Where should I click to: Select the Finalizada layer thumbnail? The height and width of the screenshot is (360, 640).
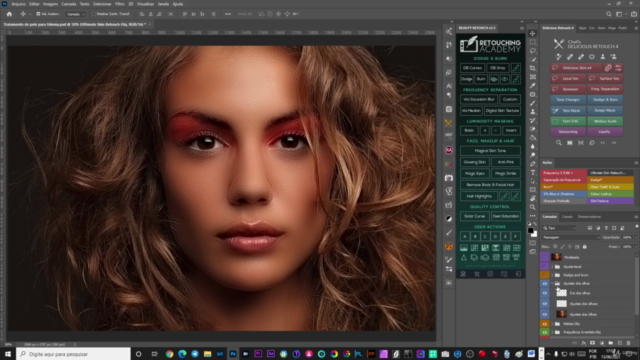[x=556, y=257]
